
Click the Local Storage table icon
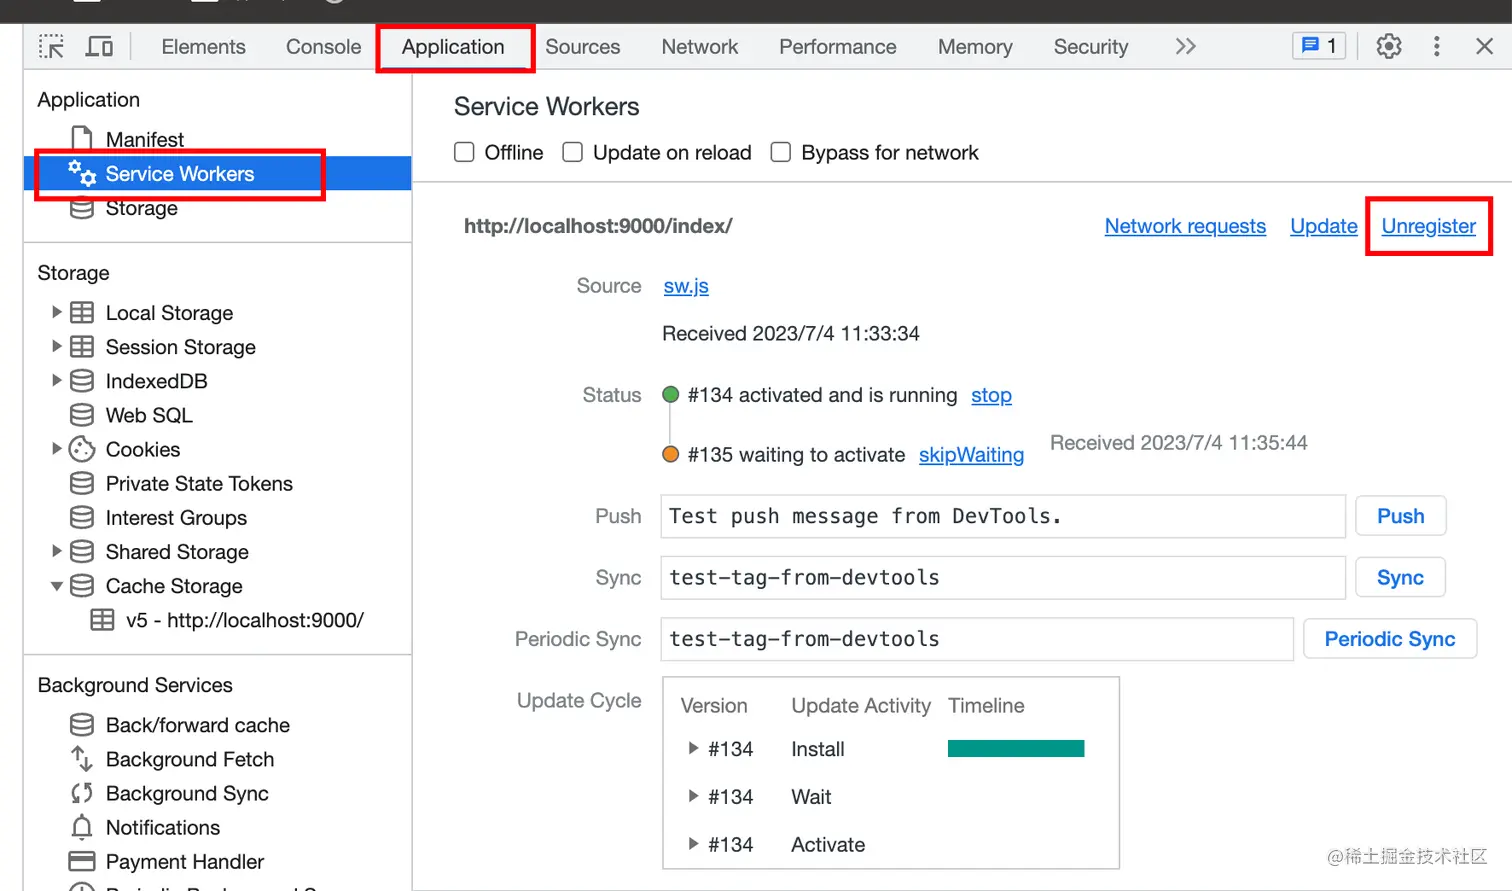[82, 313]
